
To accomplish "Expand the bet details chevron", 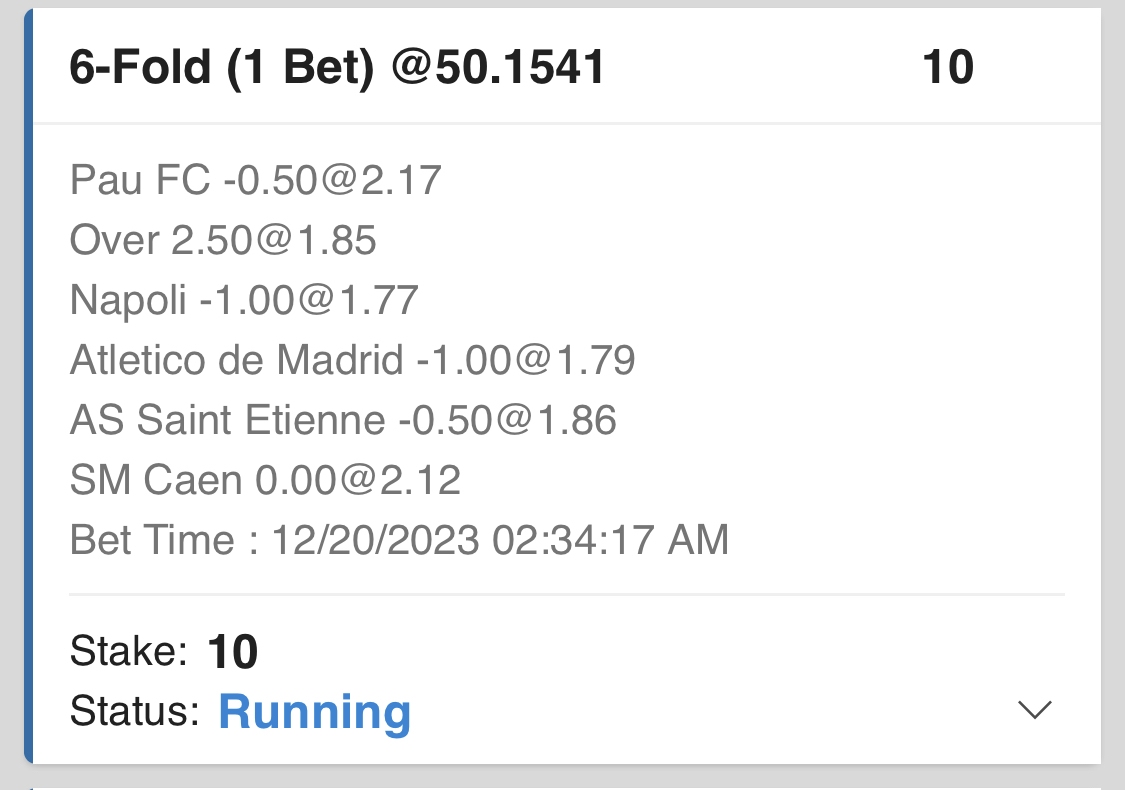I will coord(1034,710).
